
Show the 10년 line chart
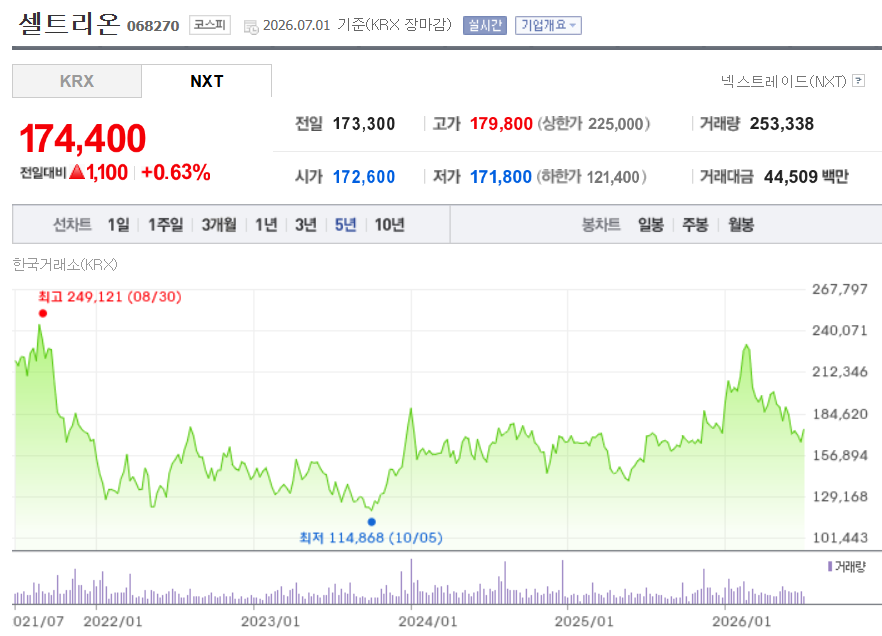click(389, 225)
